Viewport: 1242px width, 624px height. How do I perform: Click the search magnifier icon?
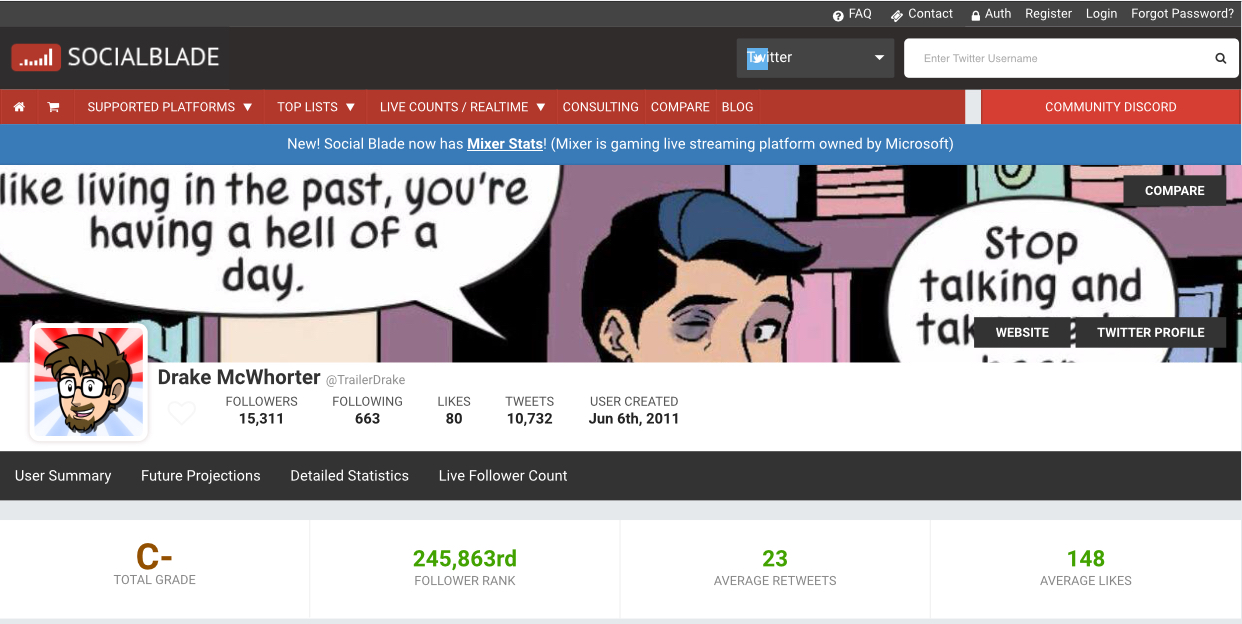click(1220, 58)
